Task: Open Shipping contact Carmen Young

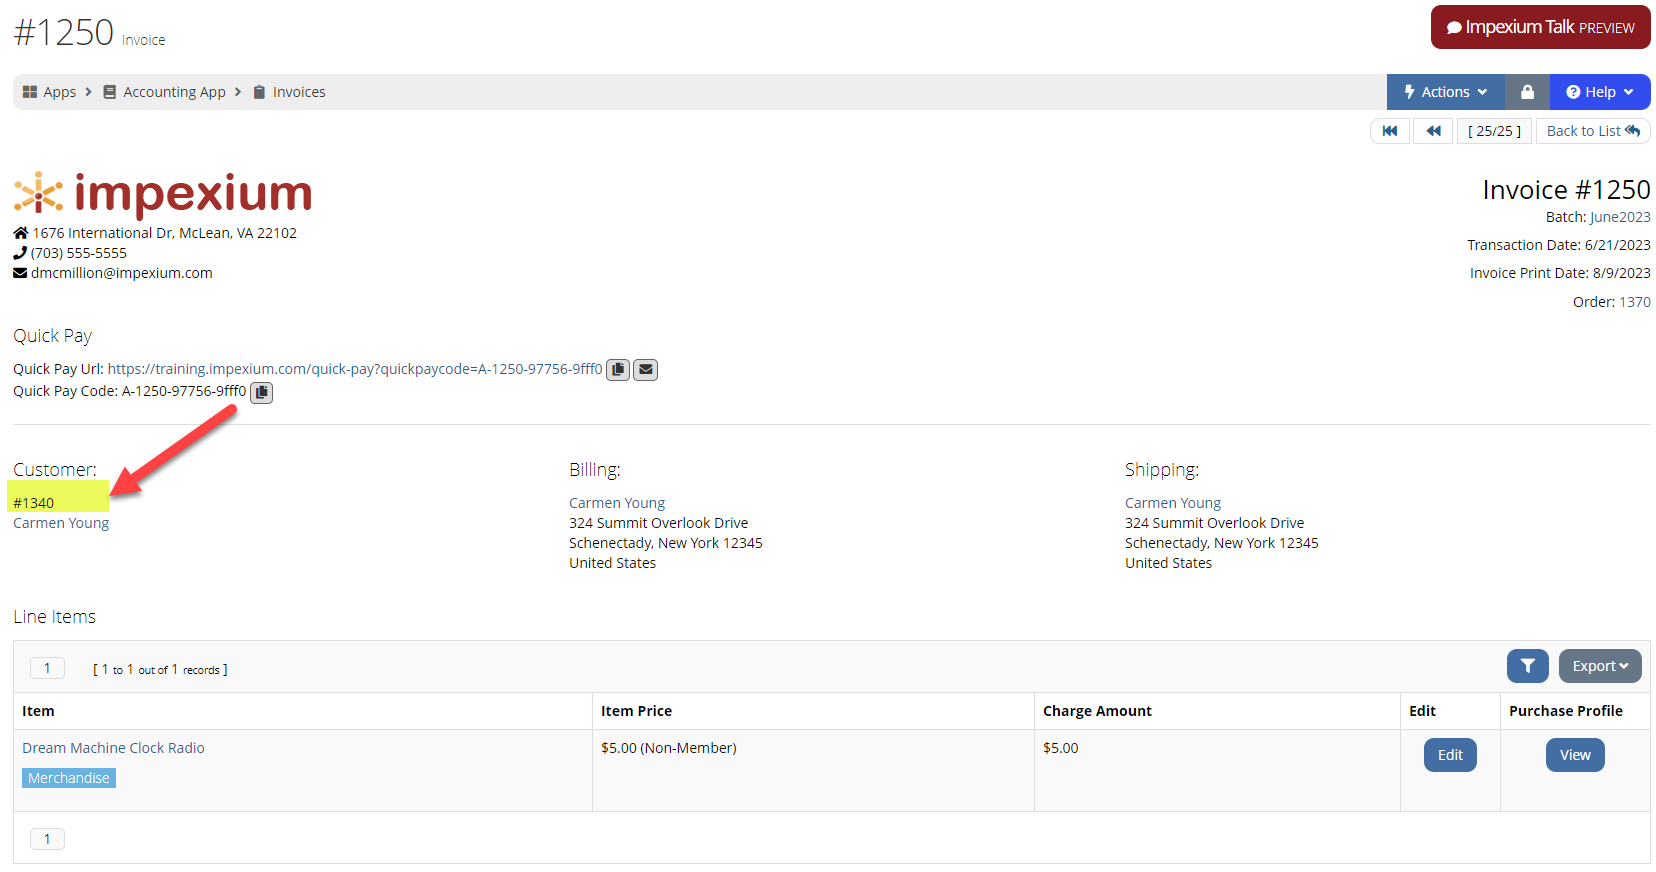Action: tap(1173, 503)
